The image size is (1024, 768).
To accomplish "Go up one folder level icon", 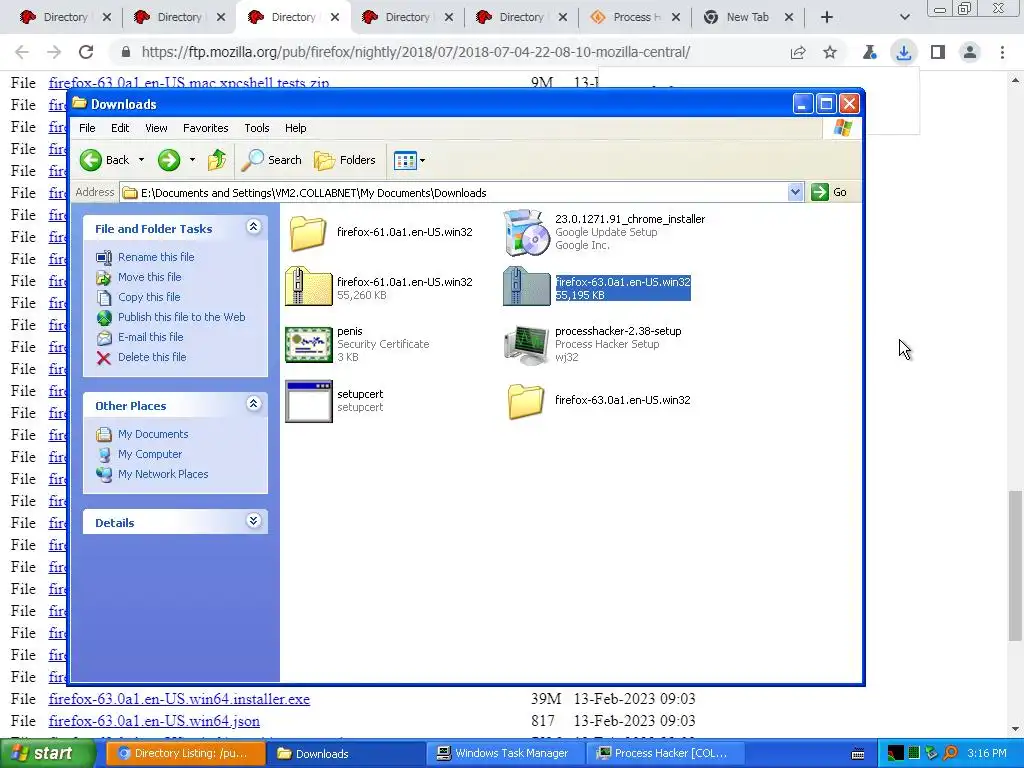I will [217, 160].
